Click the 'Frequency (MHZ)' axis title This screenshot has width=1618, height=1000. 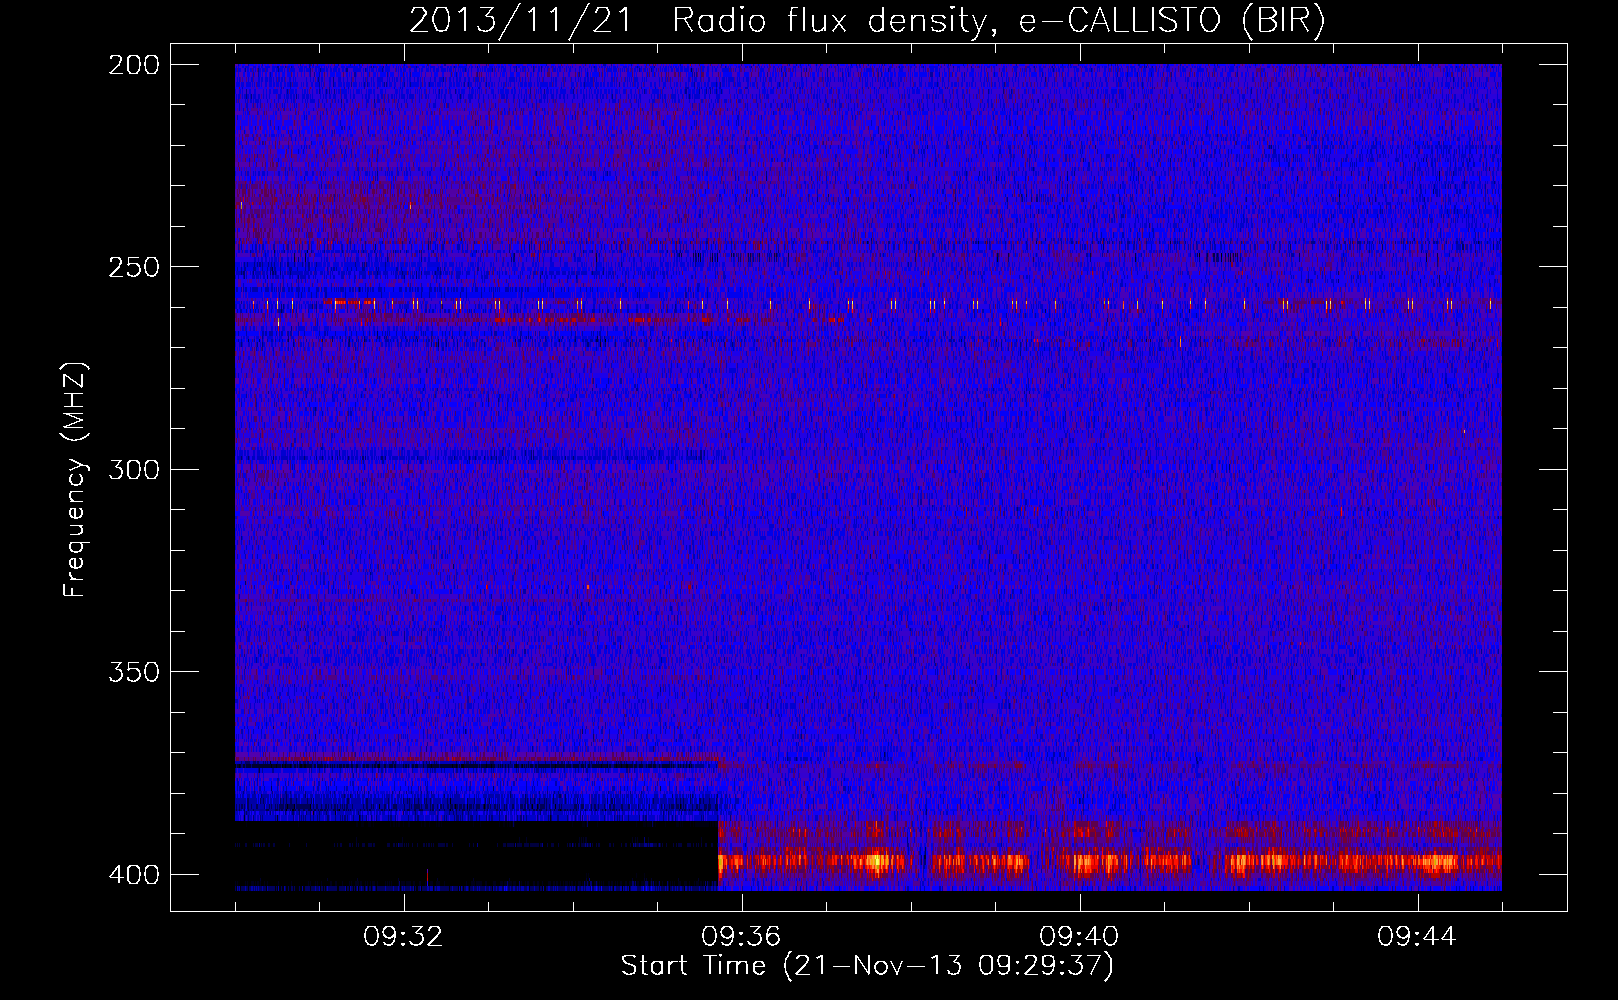75,479
